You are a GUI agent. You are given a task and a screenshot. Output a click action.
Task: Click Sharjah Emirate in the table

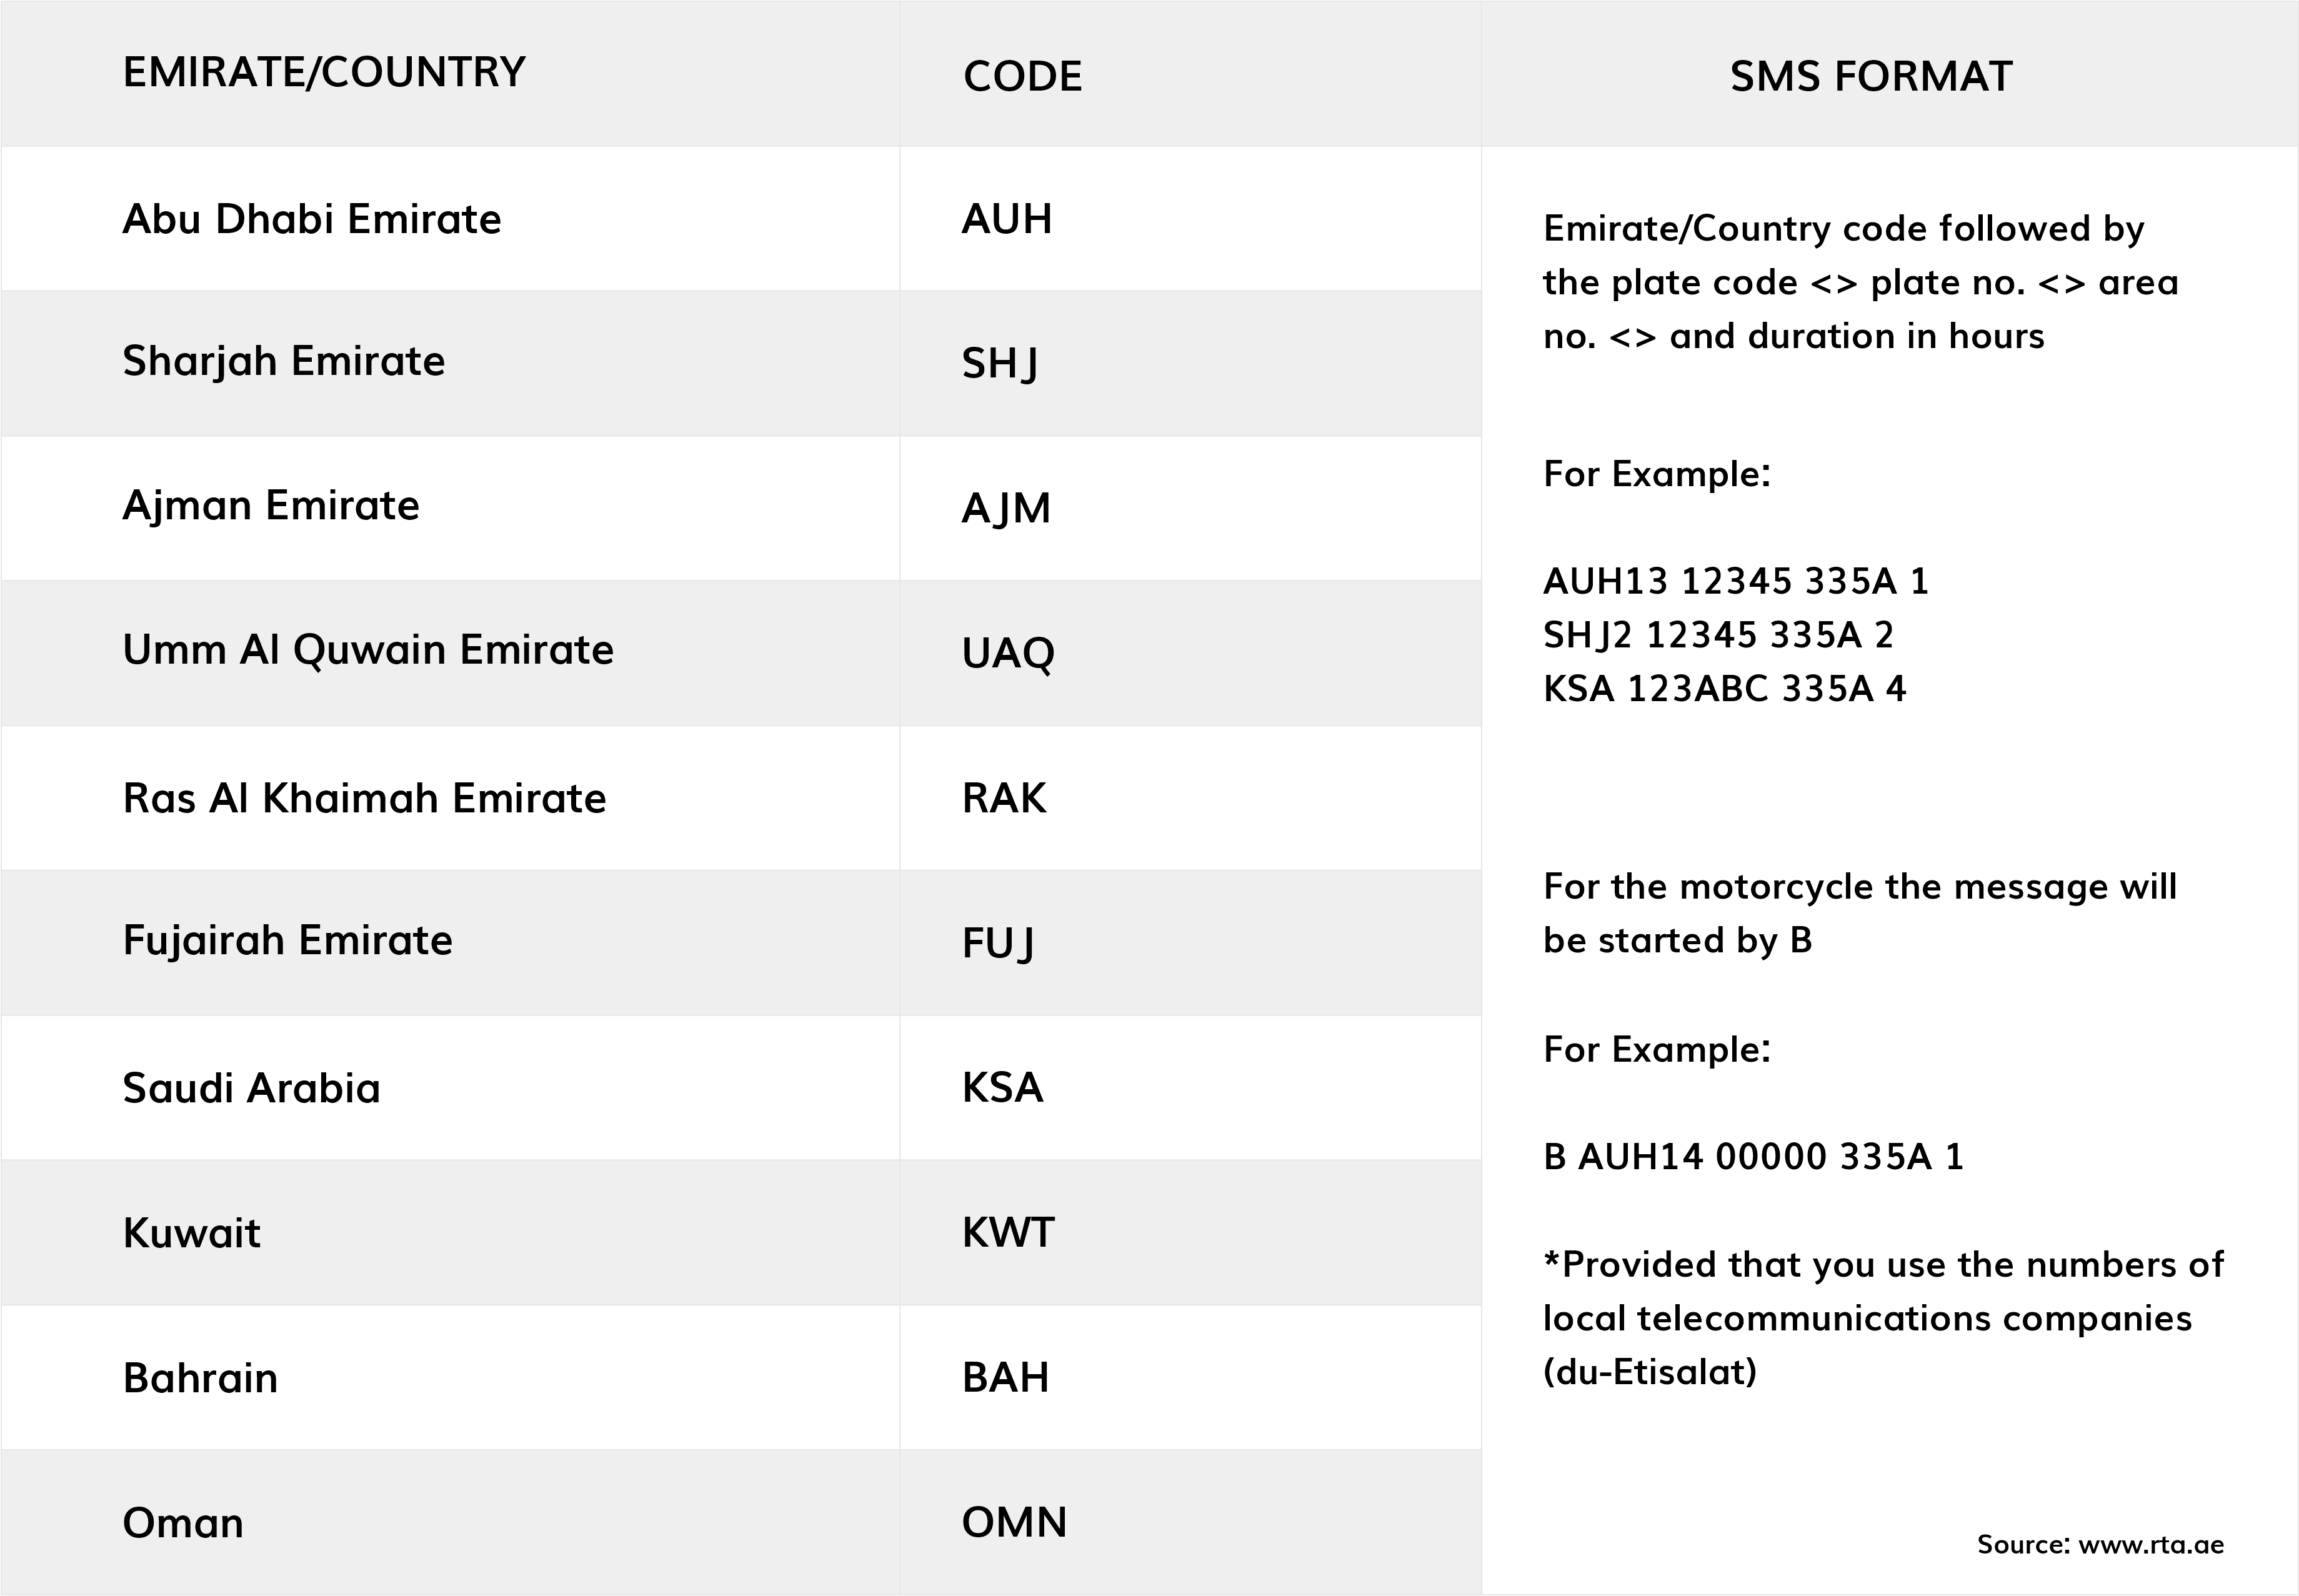click(283, 362)
